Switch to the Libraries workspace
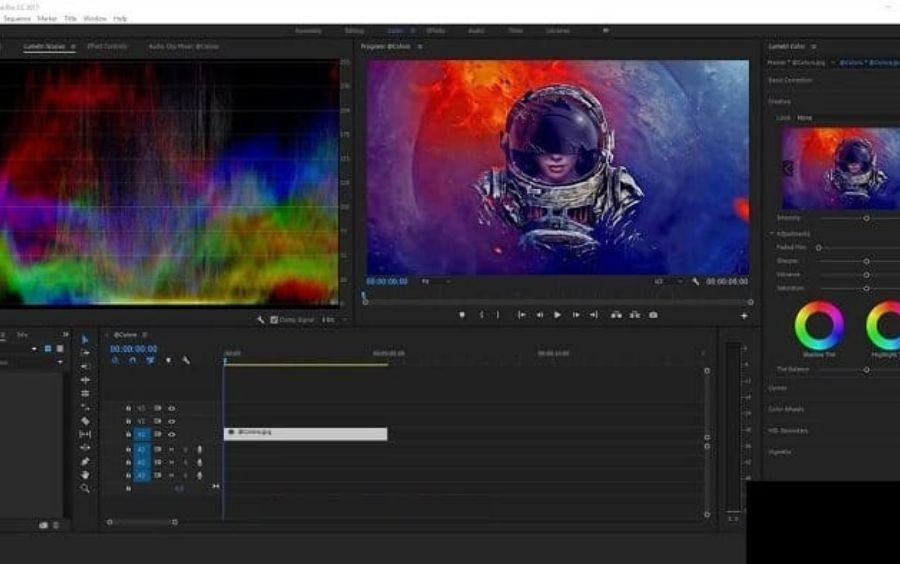Image resolution: width=900 pixels, height=564 pixels. click(558, 30)
